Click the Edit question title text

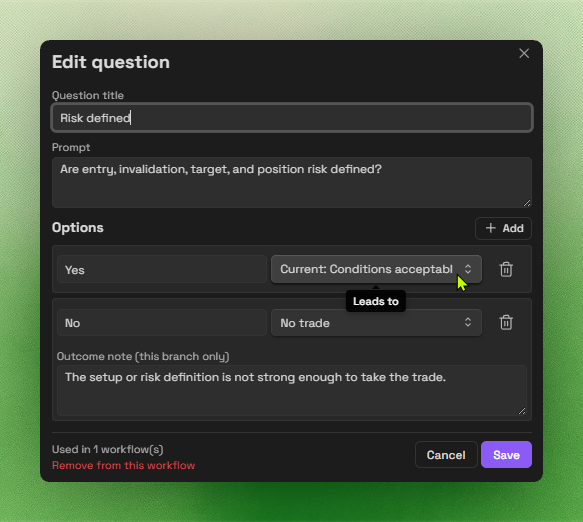(111, 62)
